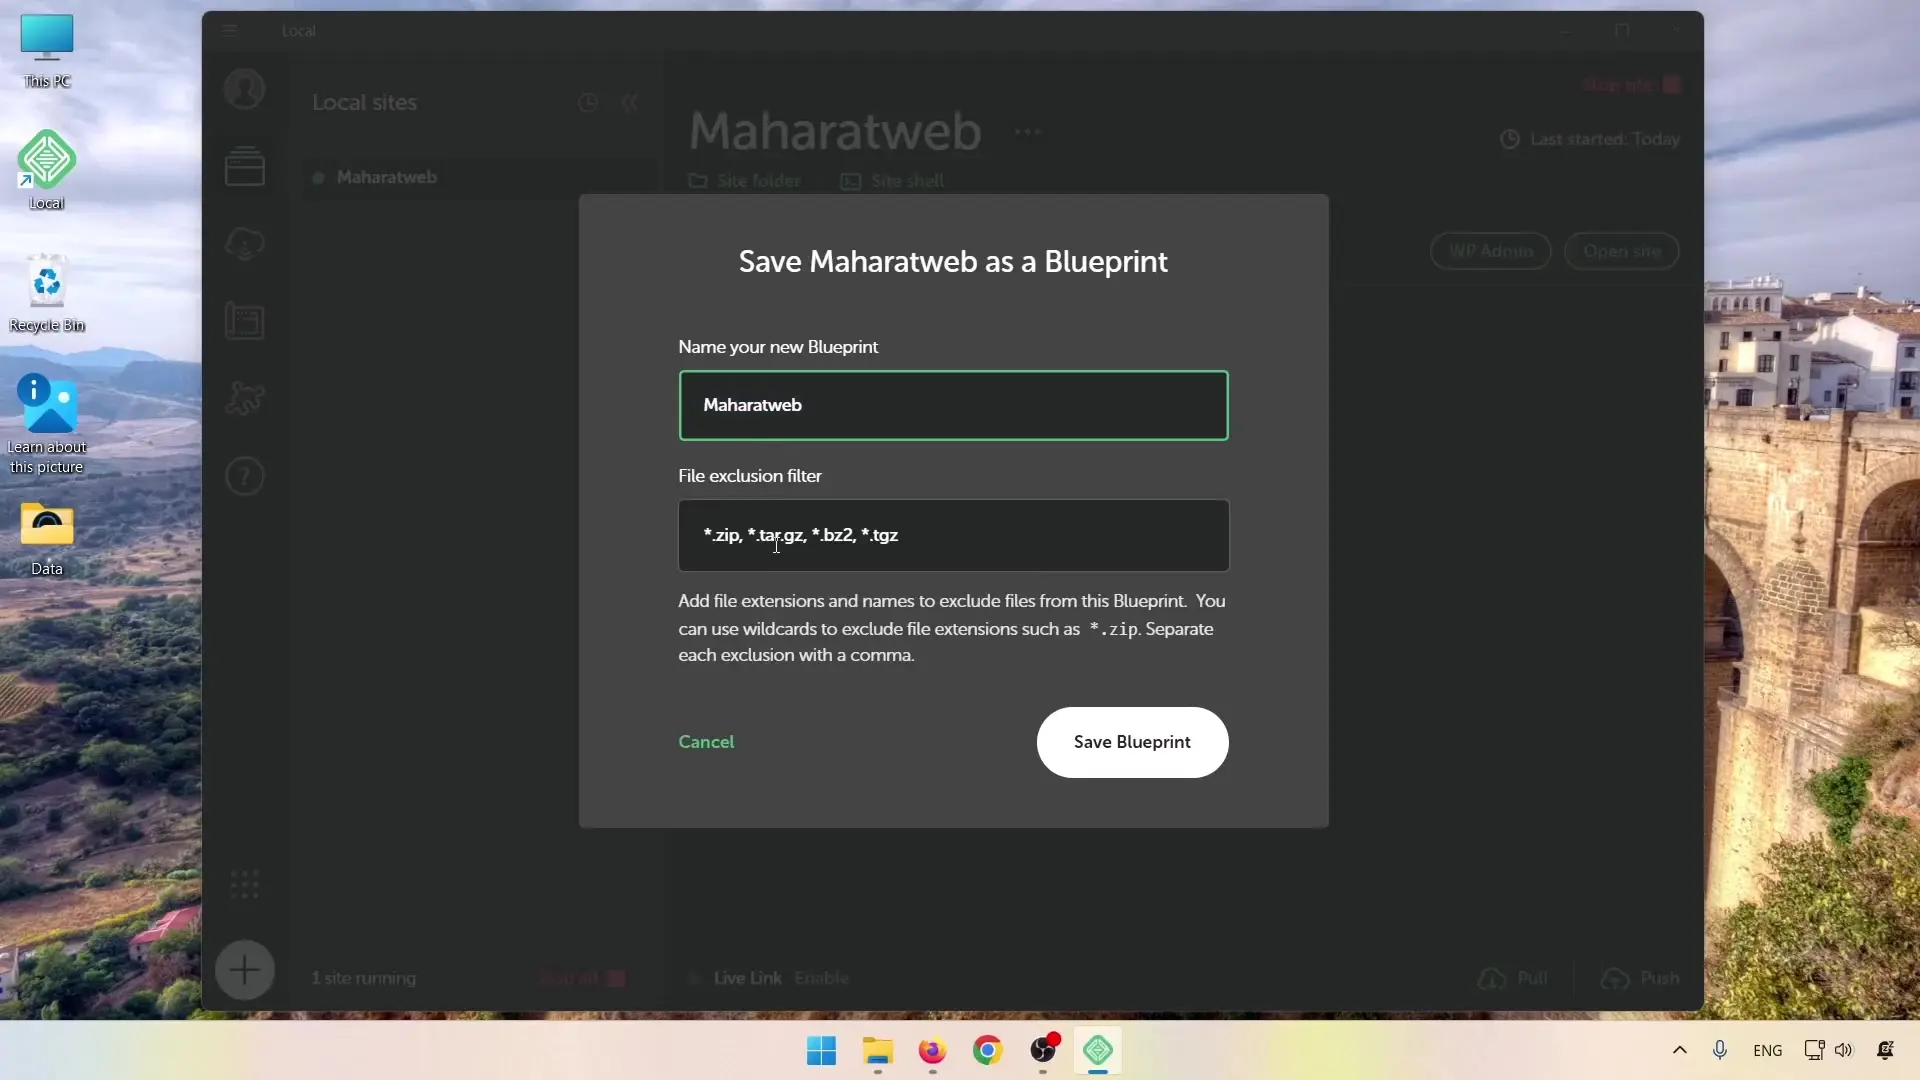Click the Open site button
1920x1080 pixels.
[x=1622, y=251]
